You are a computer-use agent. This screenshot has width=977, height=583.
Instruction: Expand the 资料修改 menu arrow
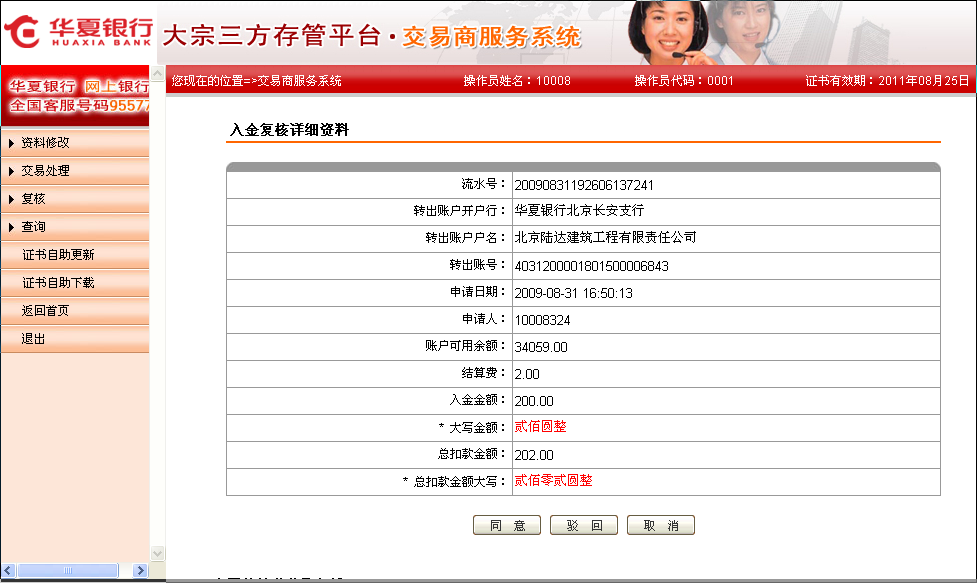(x=11, y=143)
